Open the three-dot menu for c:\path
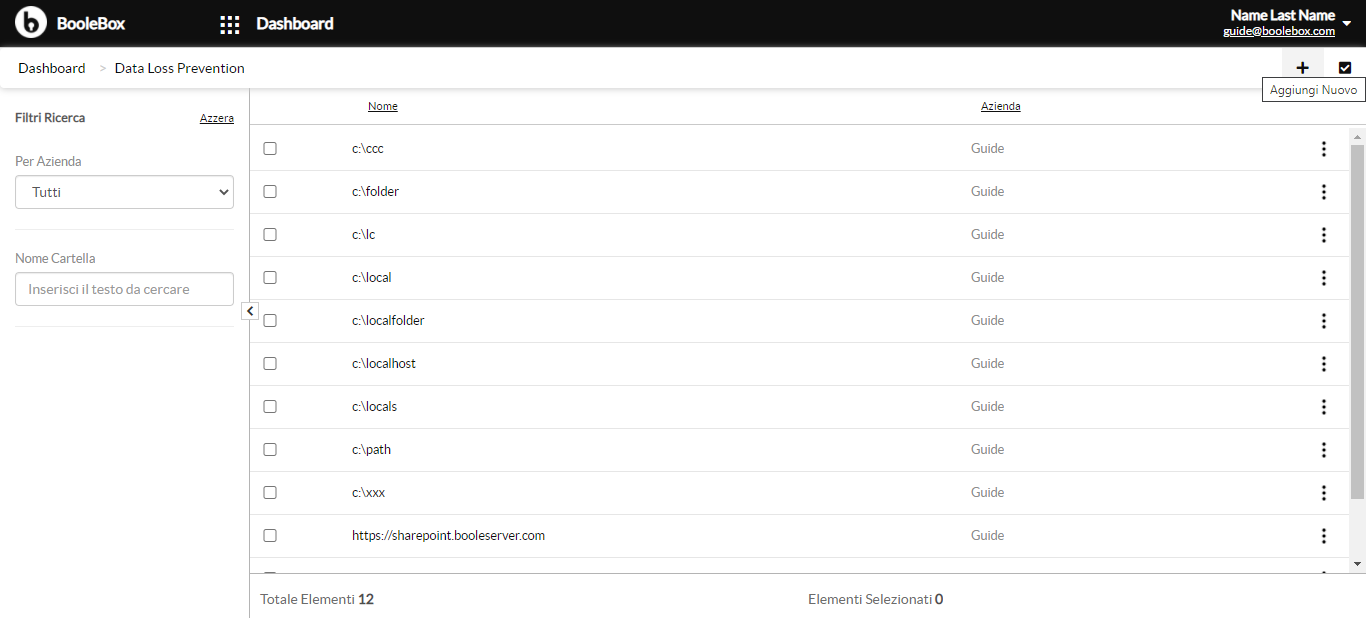 (x=1324, y=450)
